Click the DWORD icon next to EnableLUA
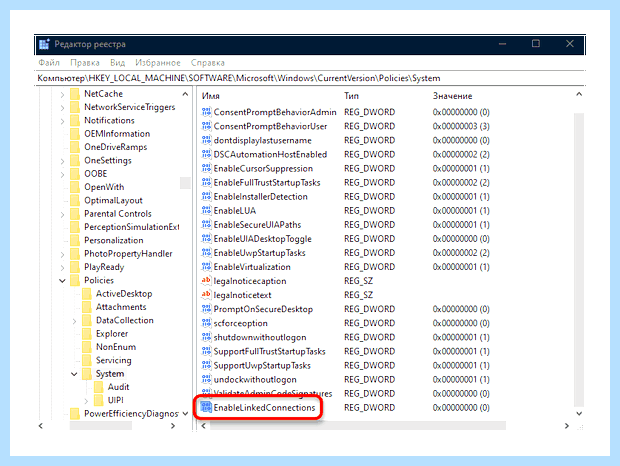The width and height of the screenshot is (620, 466). [206, 211]
